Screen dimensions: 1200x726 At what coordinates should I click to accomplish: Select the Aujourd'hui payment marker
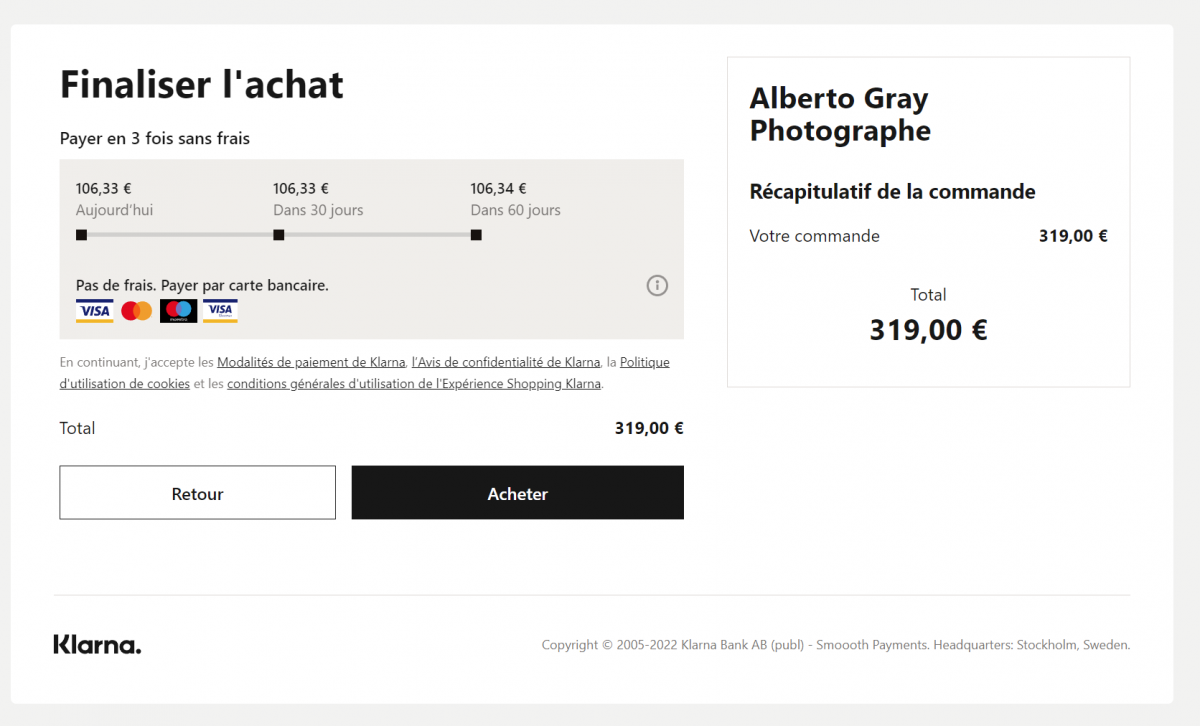click(81, 235)
